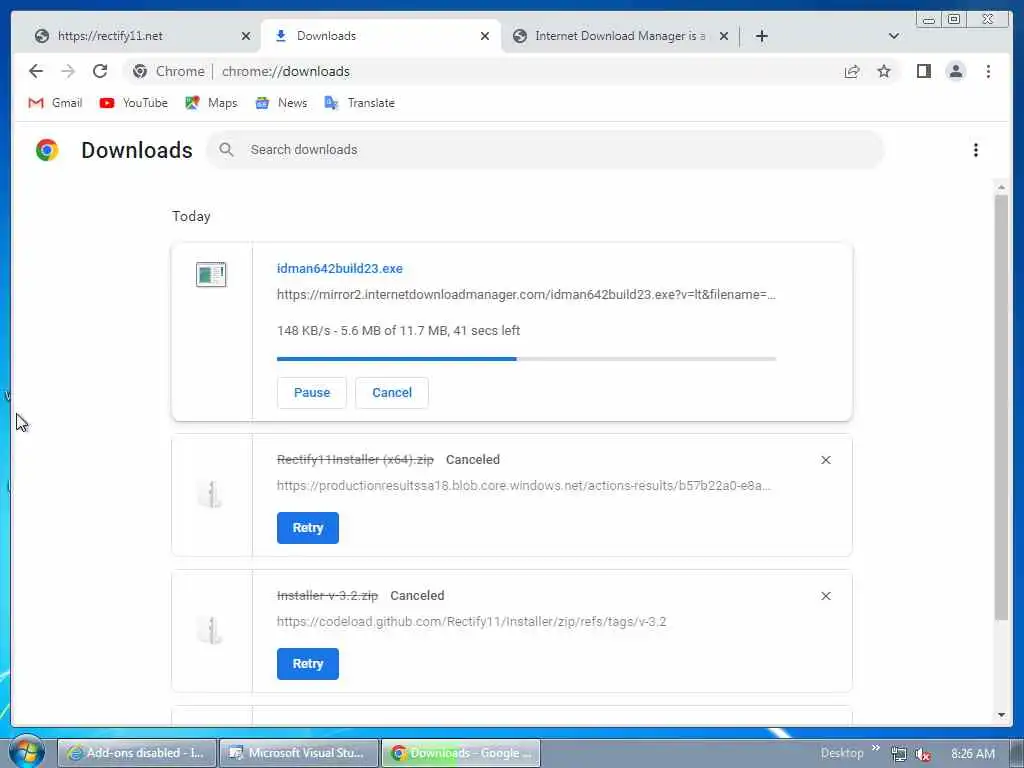This screenshot has height=768, width=1024.
Task: Go back using the browser back arrow
Action: point(36,71)
